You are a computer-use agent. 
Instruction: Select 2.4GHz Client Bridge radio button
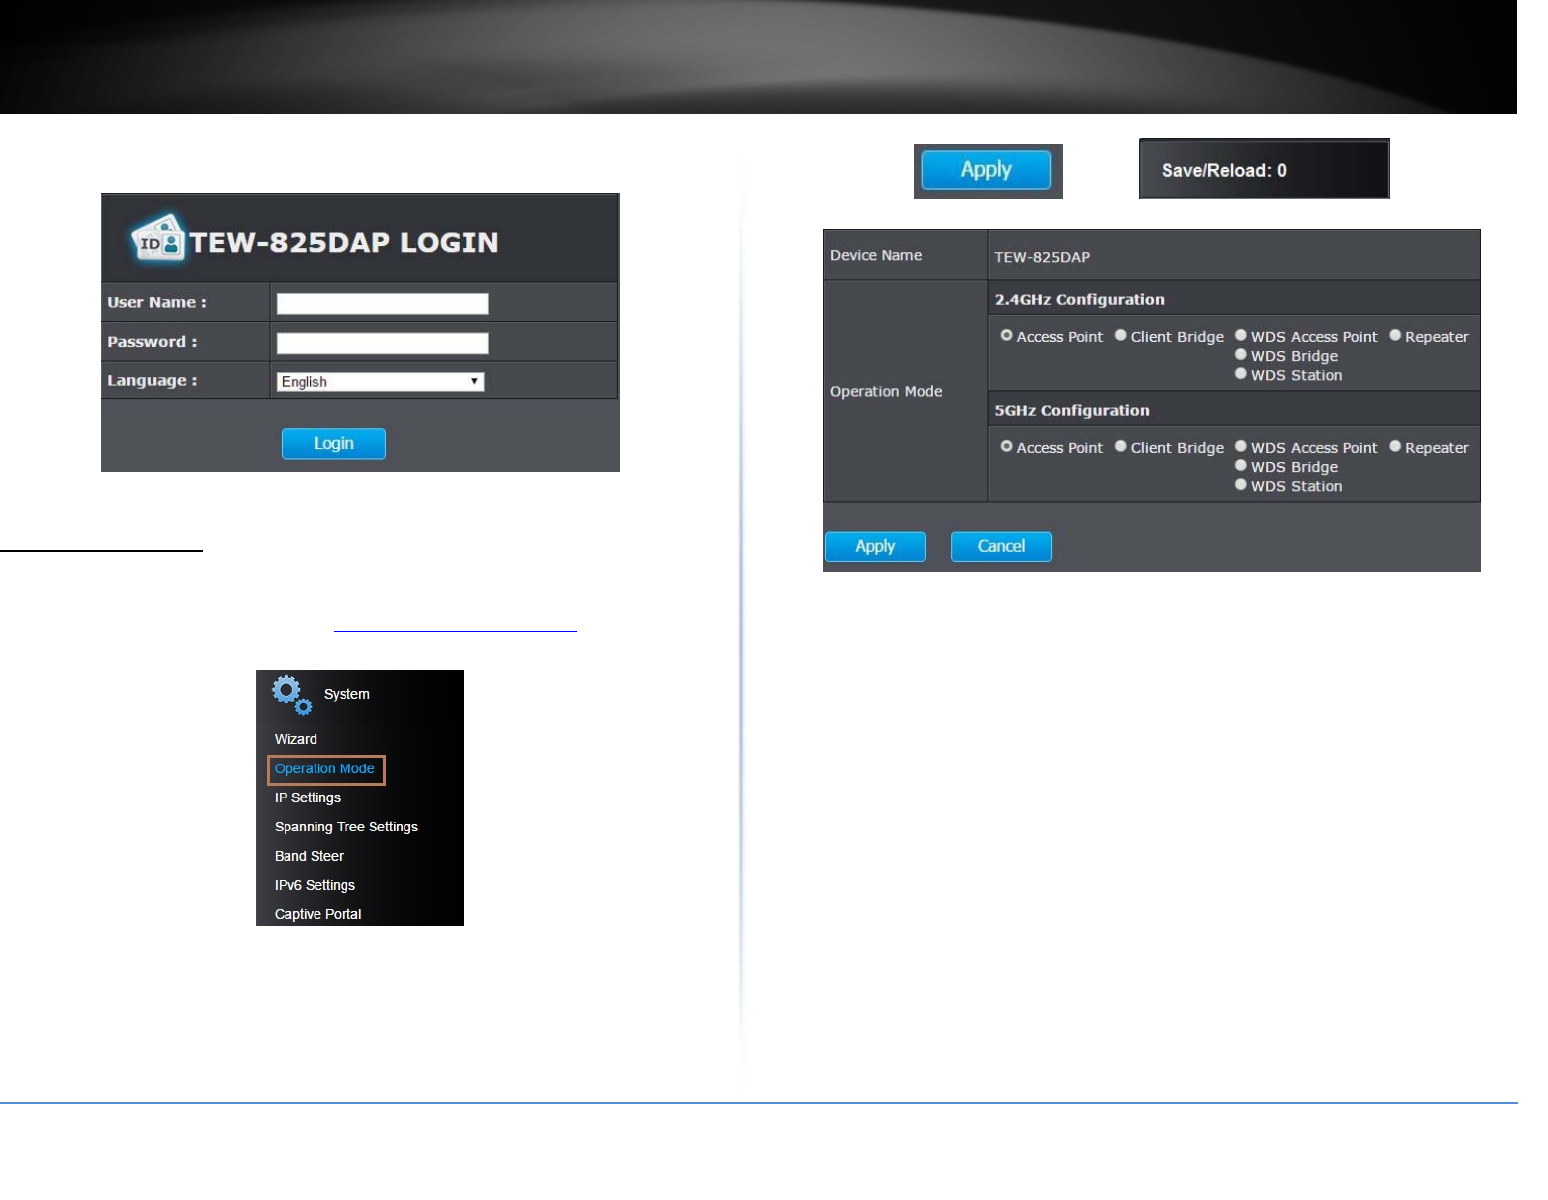(x=1121, y=336)
